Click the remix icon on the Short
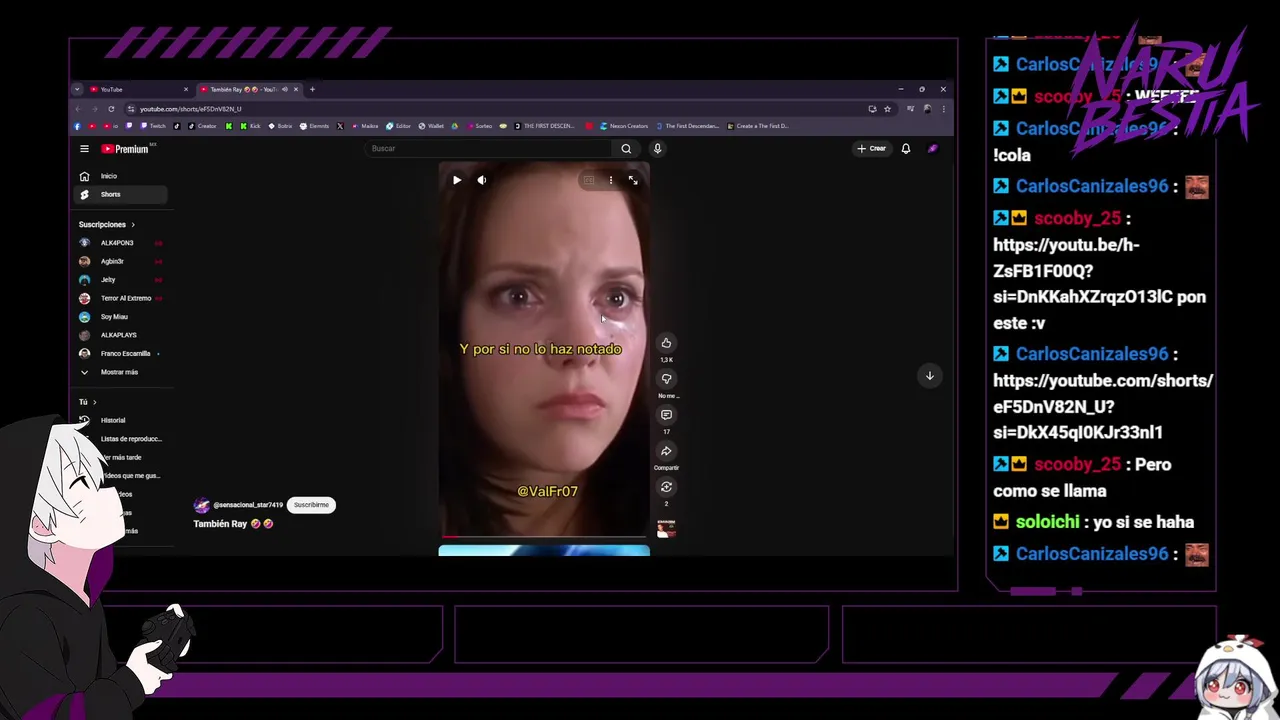The width and height of the screenshot is (1280, 720). pyautogui.click(x=666, y=487)
